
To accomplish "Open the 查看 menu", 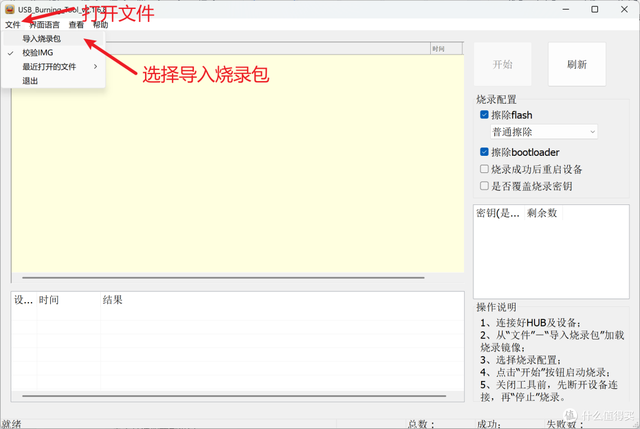I will pos(76,25).
